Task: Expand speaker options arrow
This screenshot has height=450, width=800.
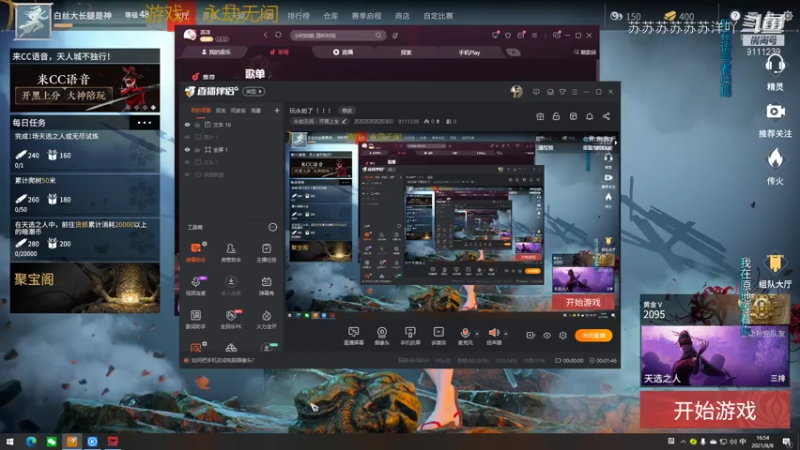Action: (506, 334)
